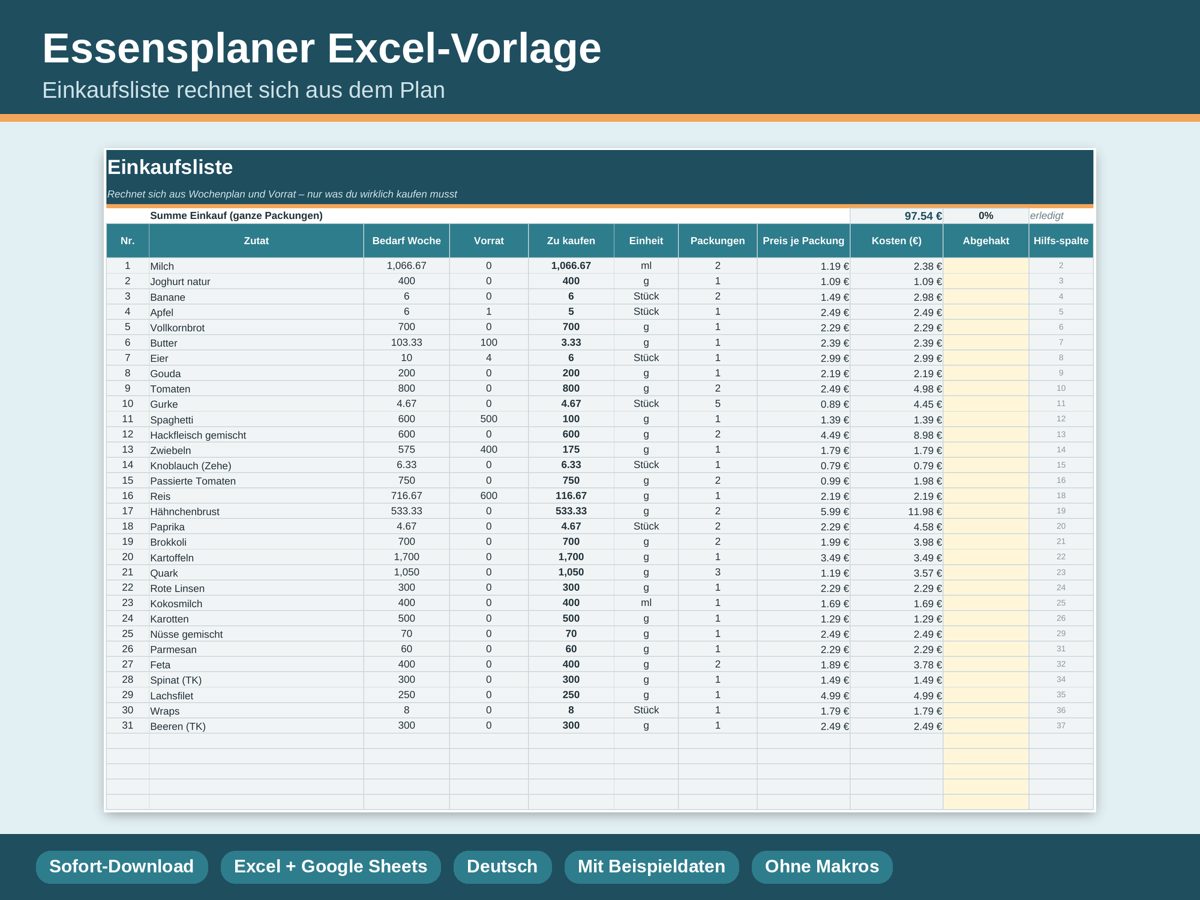Click the Hackfleisch gemischt ingredient cell

tap(256, 435)
